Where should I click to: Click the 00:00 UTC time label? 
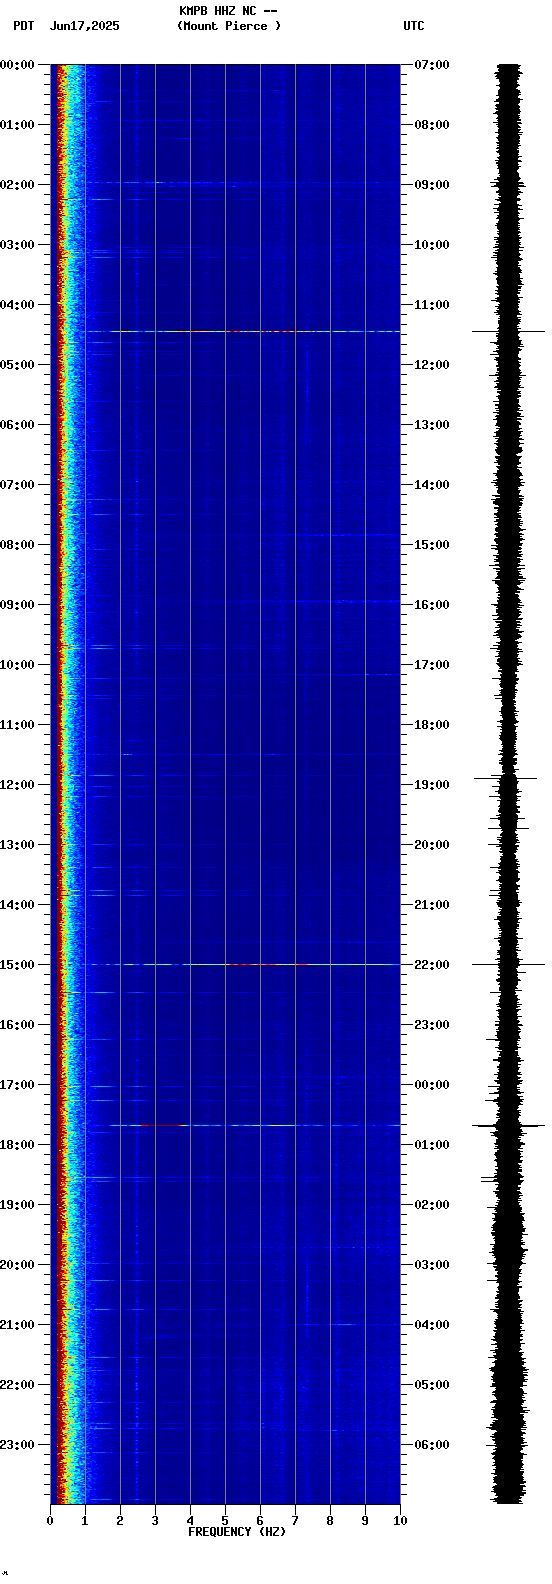pyautogui.click(x=432, y=1085)
